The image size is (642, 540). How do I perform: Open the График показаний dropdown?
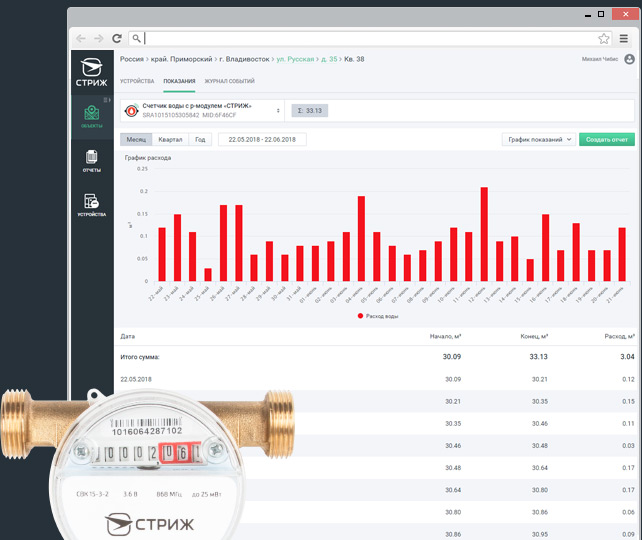click(539, 140)
